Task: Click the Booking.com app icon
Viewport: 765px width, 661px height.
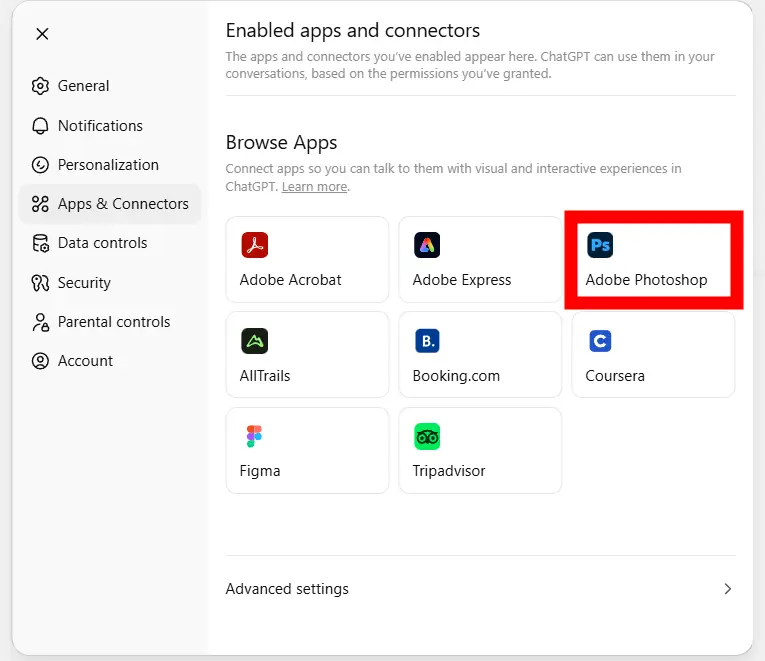Action: (427, 341)
